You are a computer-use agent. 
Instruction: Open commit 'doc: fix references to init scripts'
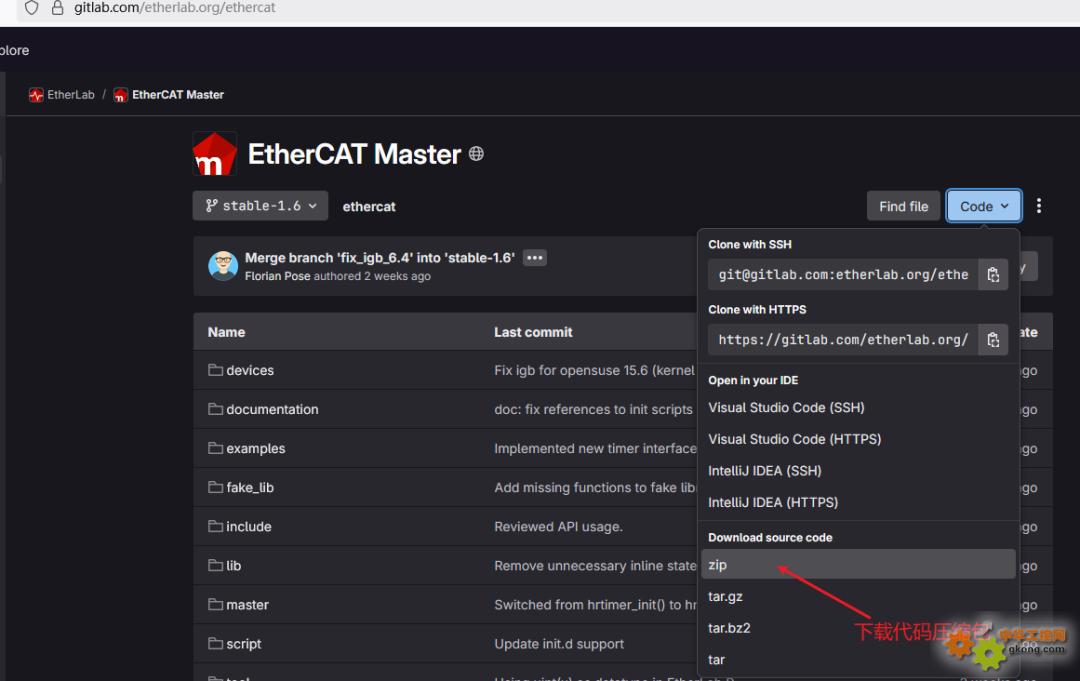tap(593, 410)
